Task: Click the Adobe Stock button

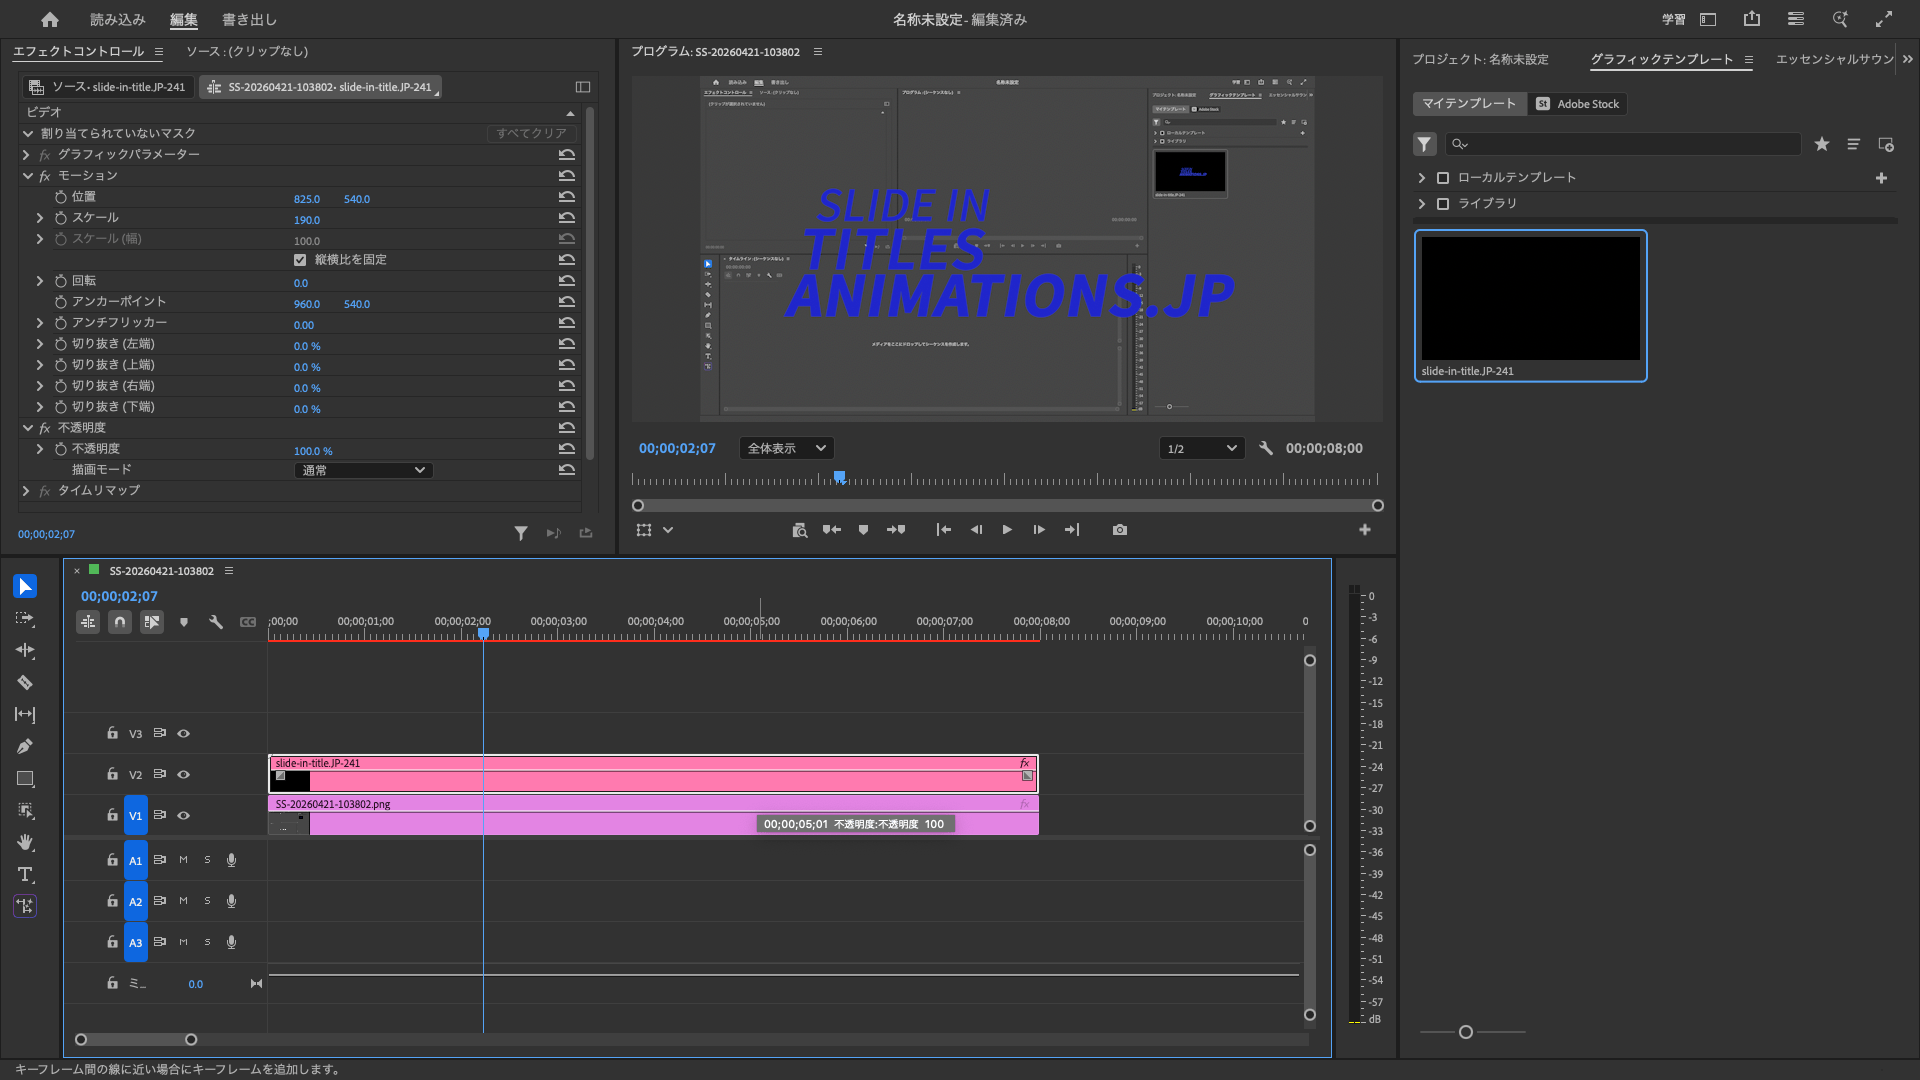Action: pyautogui.click(x=1577, y=104)
